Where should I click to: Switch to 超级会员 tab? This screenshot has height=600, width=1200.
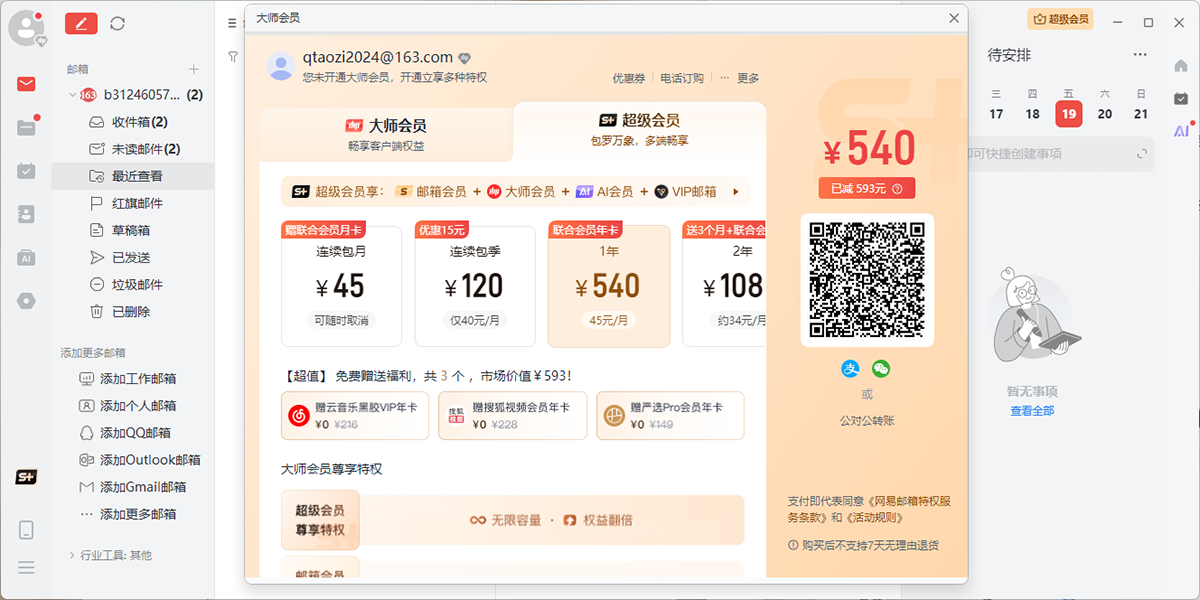point(639,128)
